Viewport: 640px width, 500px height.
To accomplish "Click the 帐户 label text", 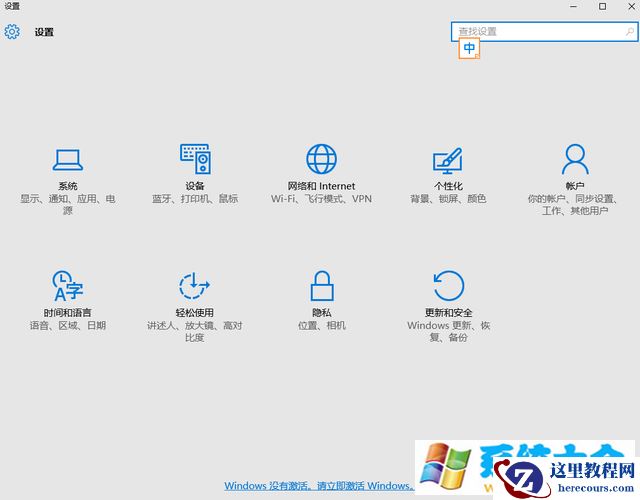I will coord(575,186).
